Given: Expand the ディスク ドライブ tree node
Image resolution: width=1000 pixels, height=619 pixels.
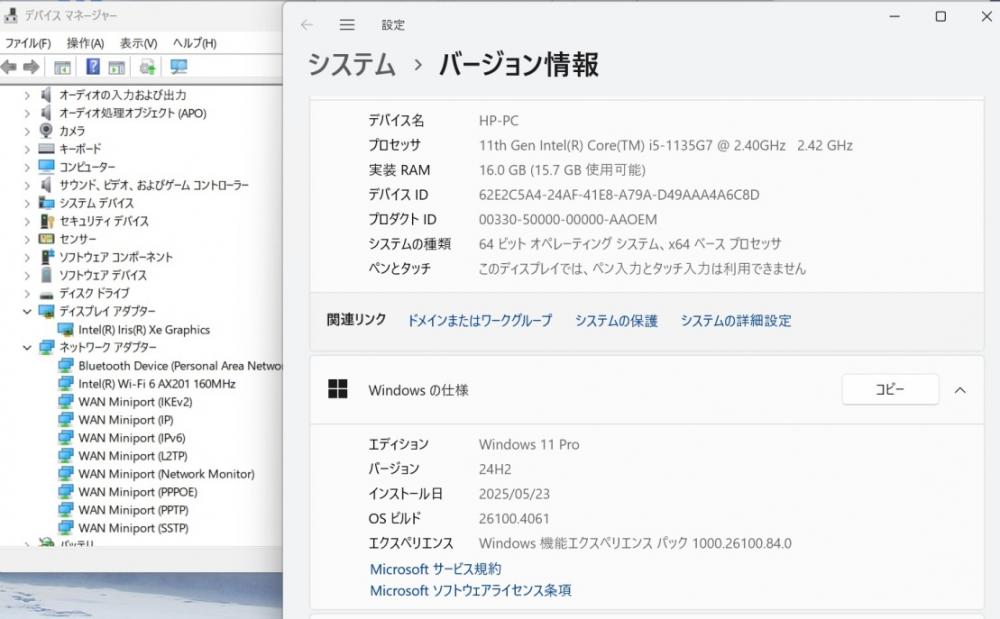Looking at the screenshot, I should 27,293.
